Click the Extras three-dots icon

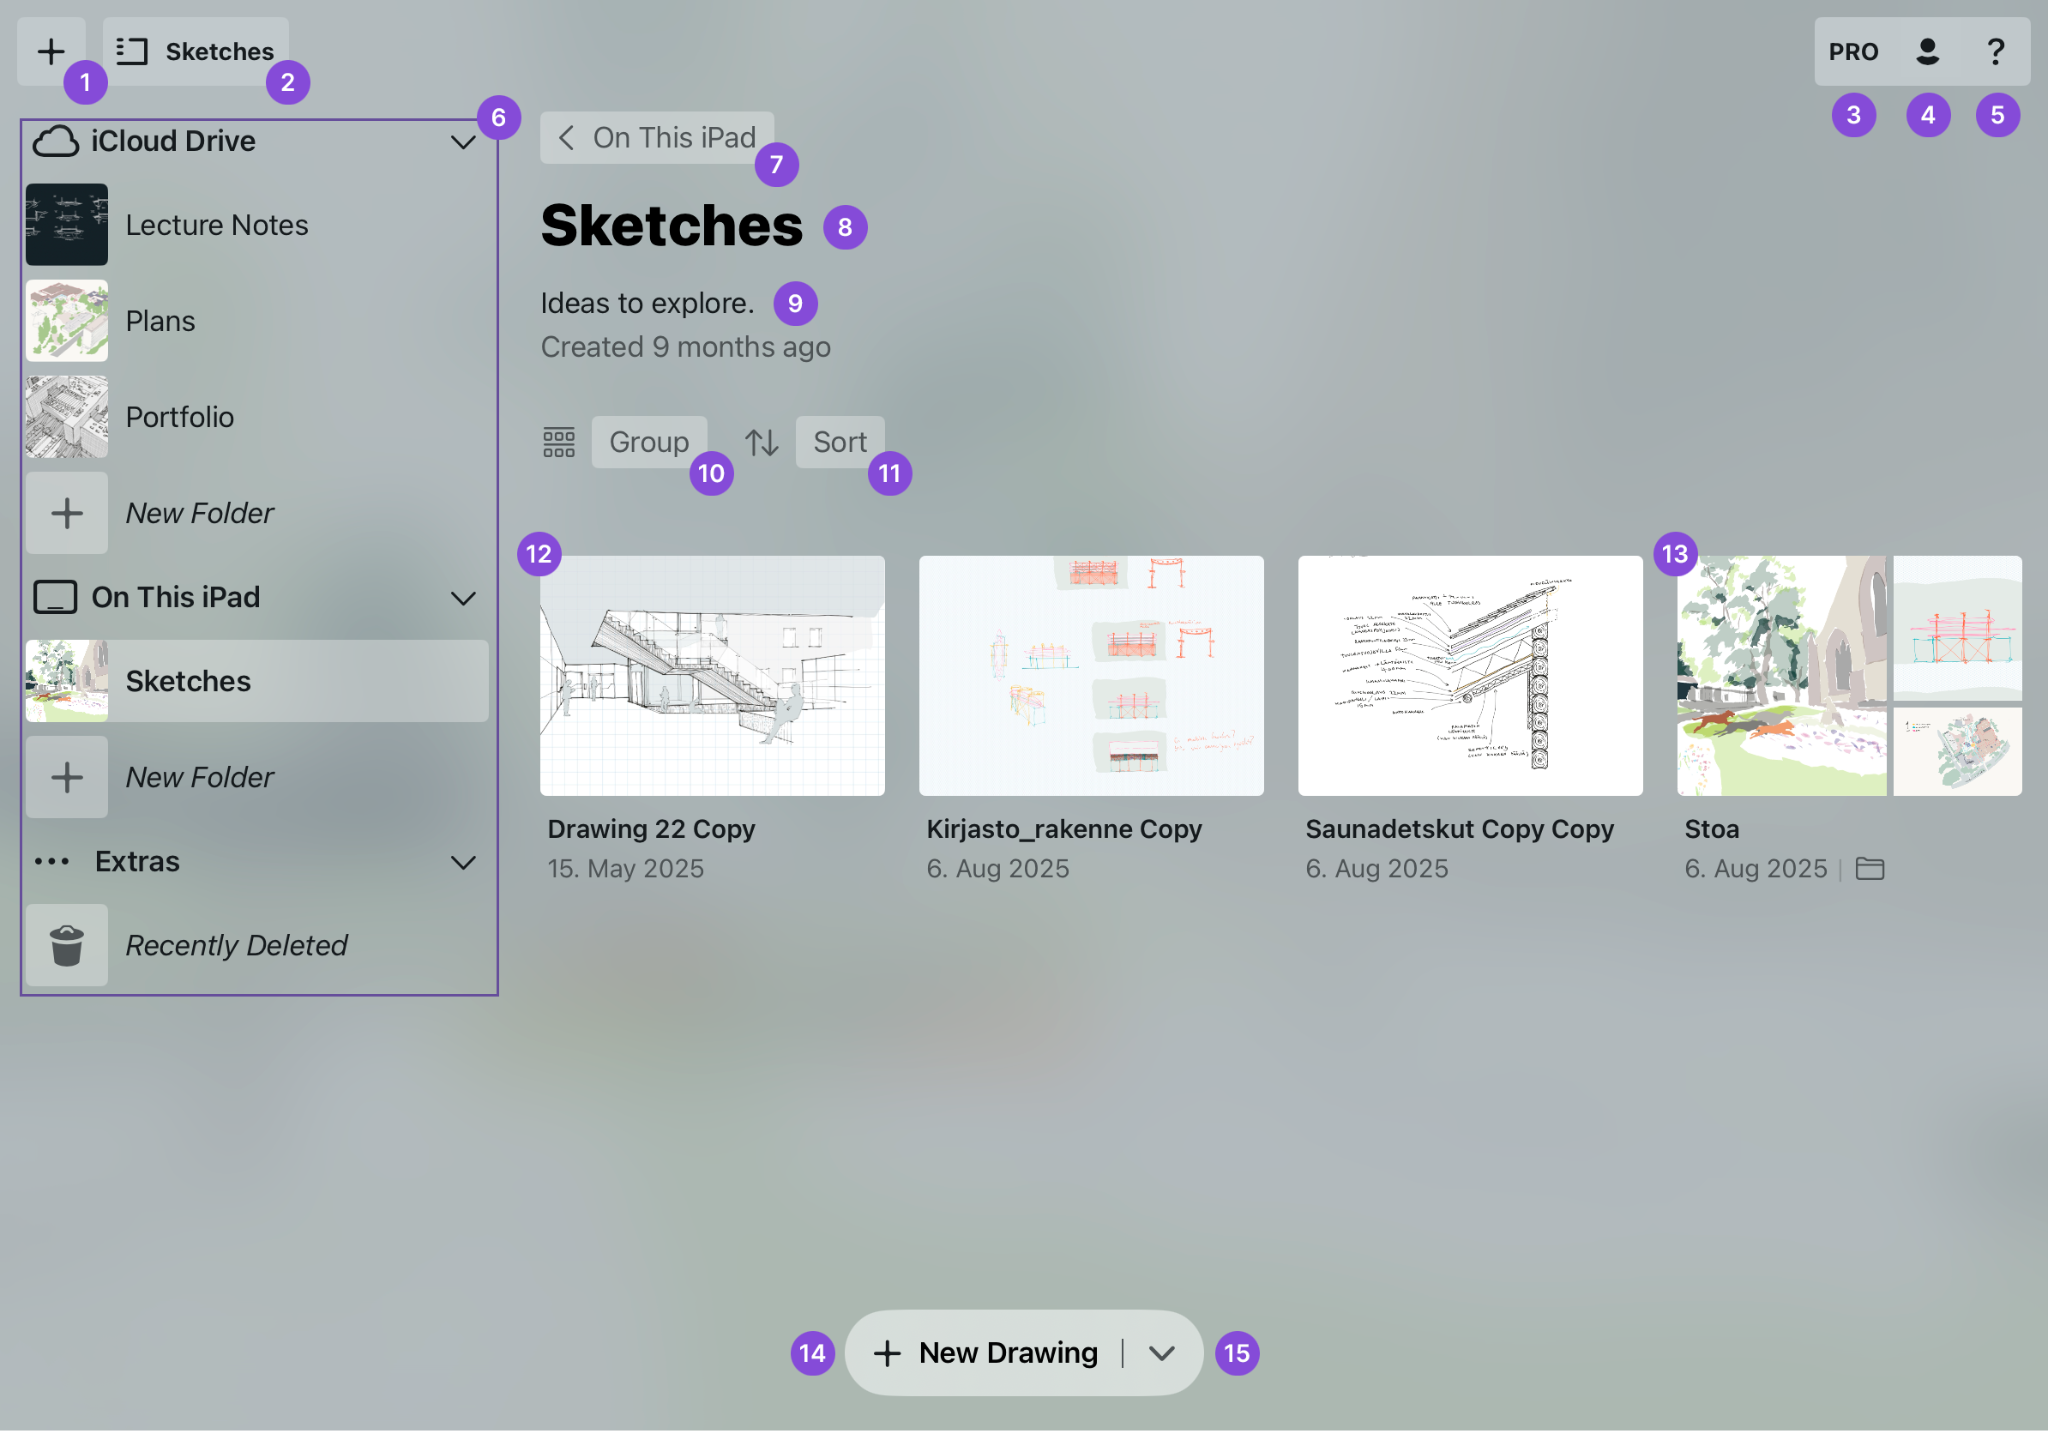click(x=52, y=861)
